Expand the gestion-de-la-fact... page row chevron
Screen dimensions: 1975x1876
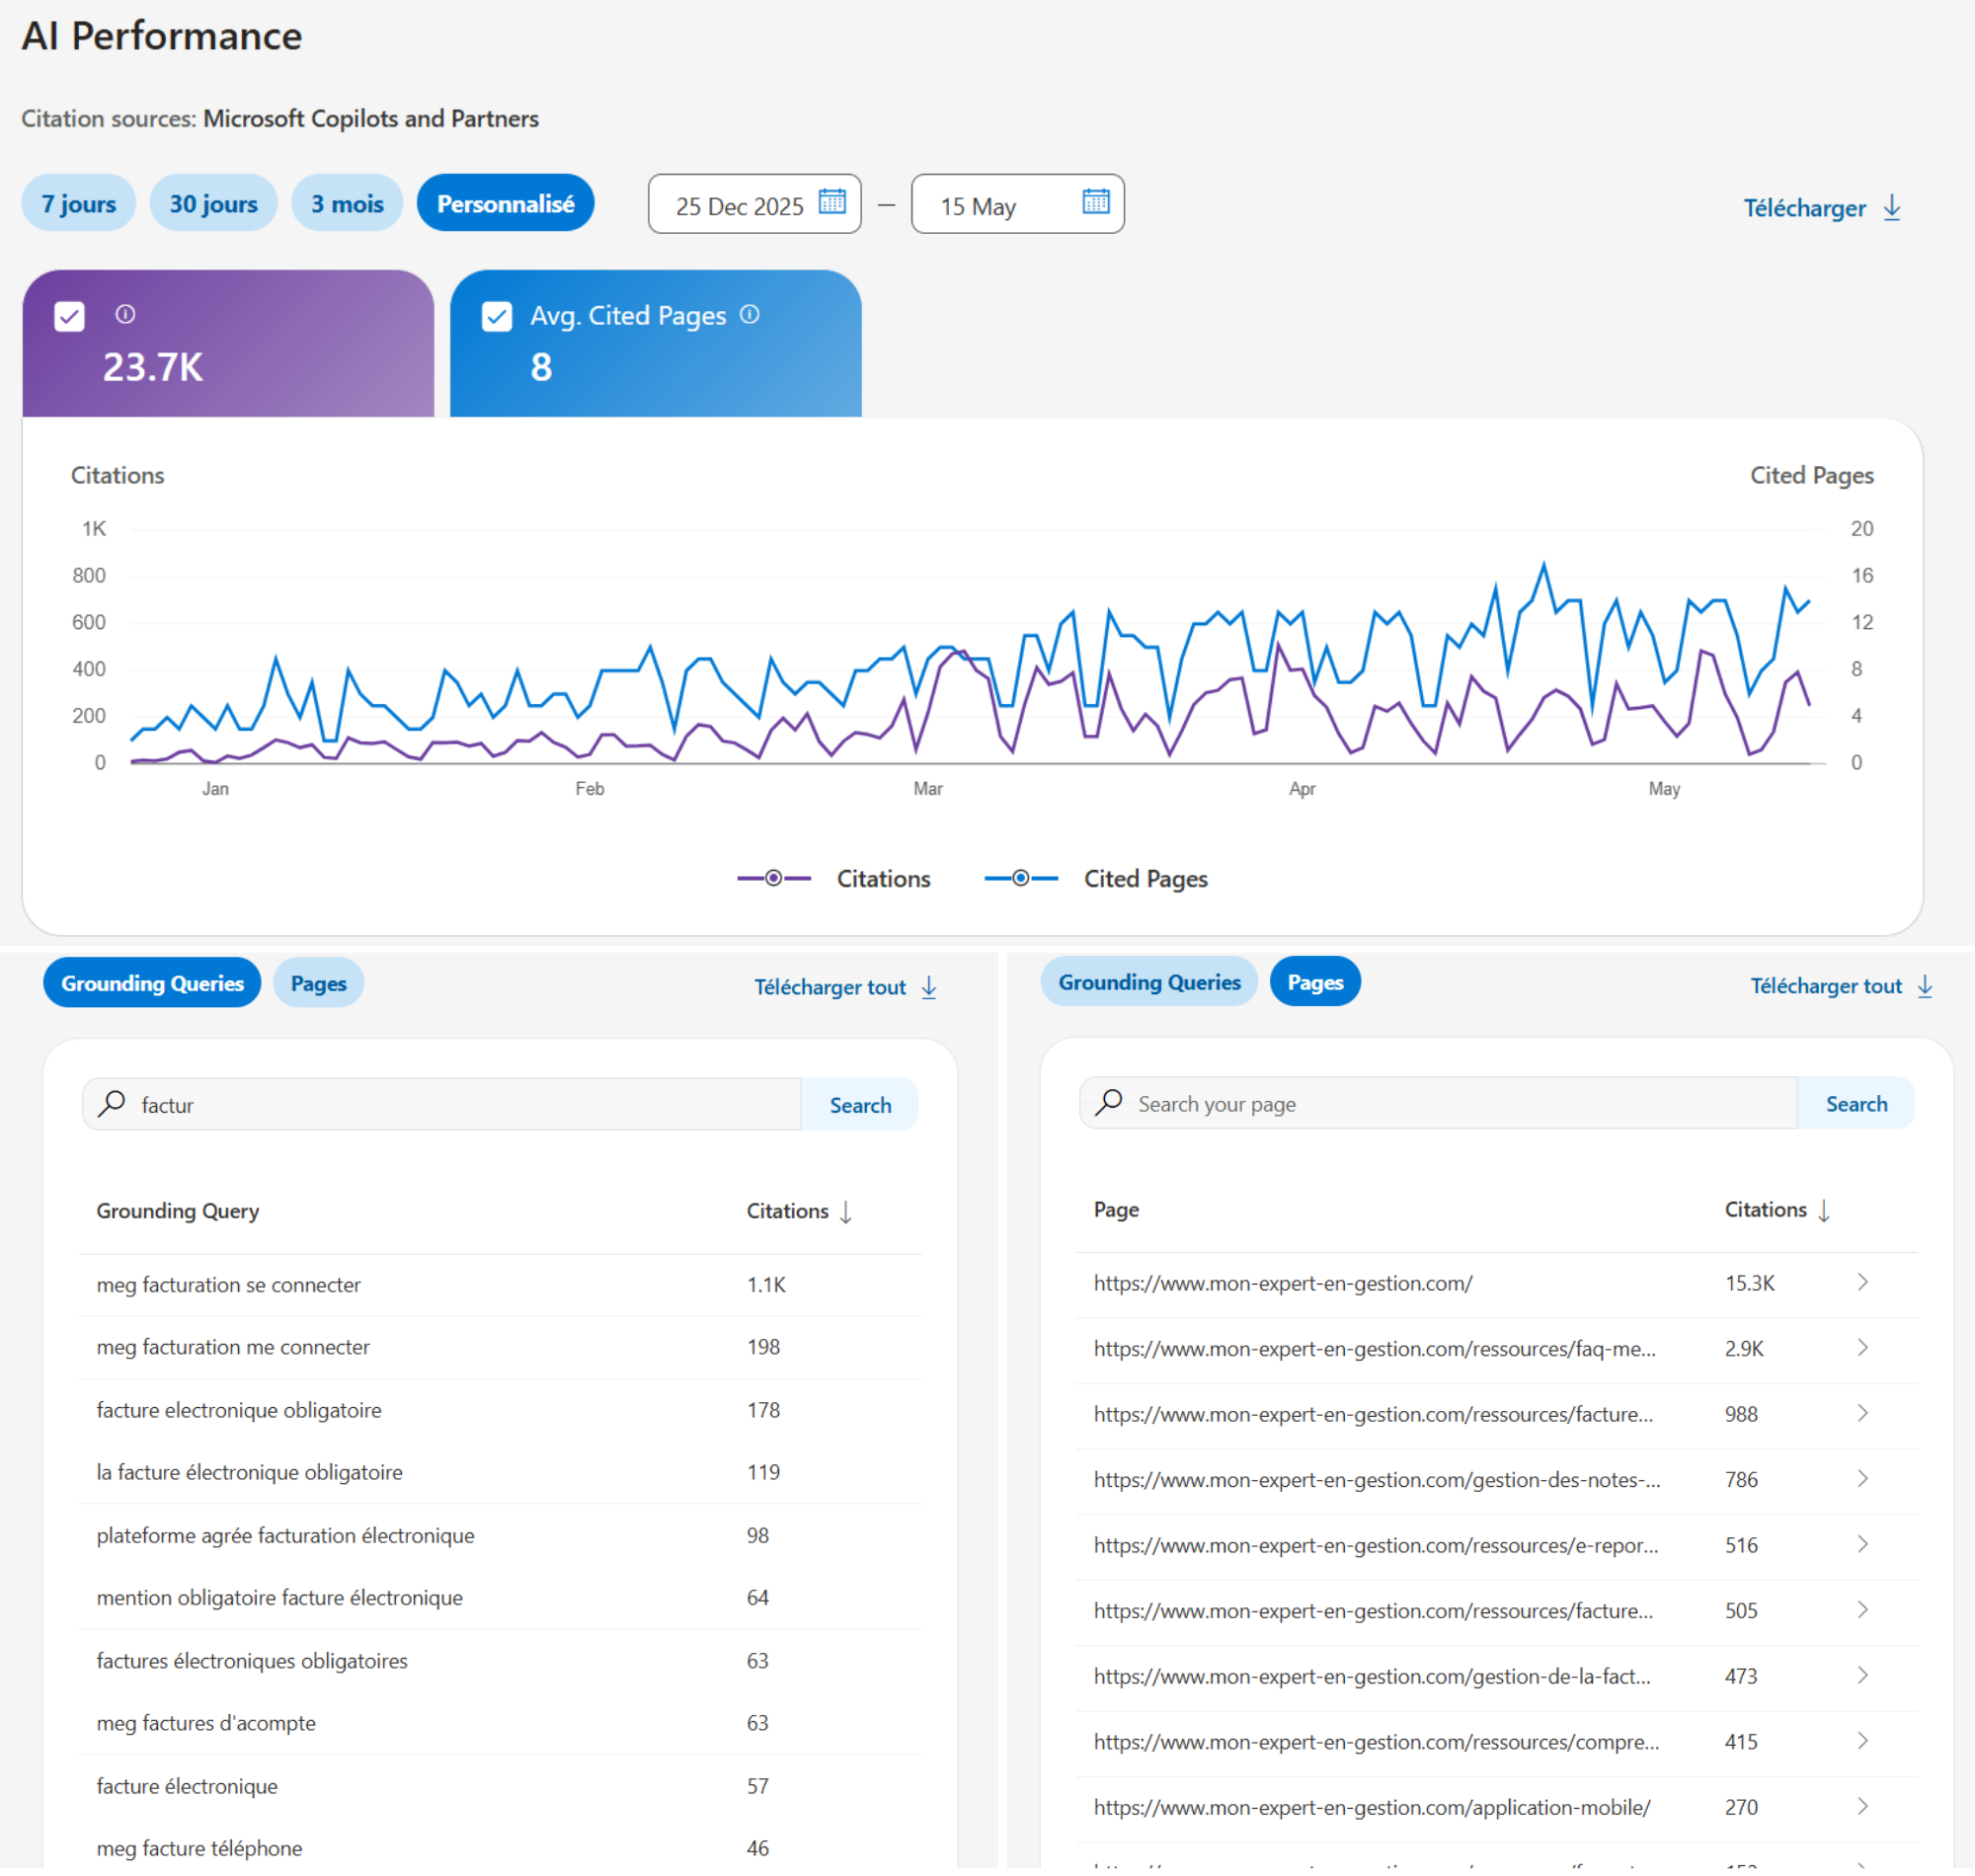tap(1862, 1676)
